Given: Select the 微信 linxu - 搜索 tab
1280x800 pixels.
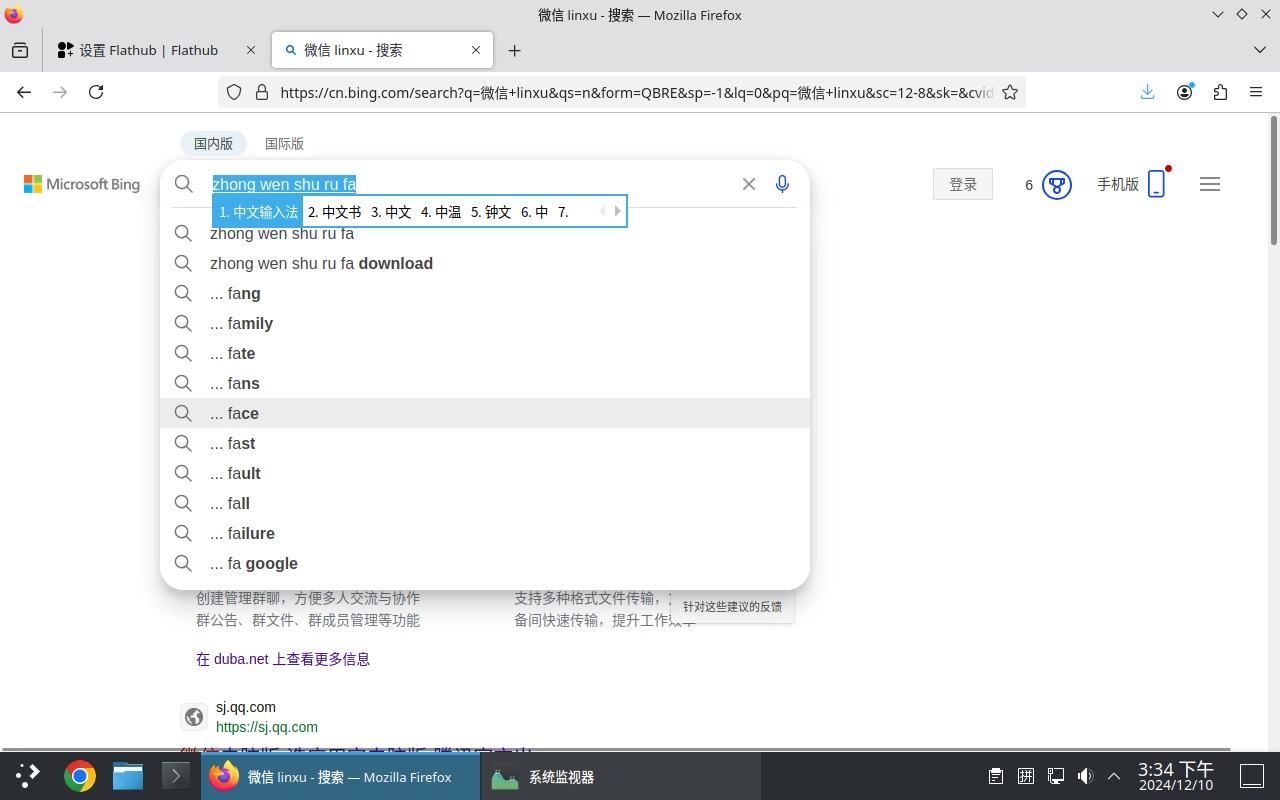Looking at the screenshot, I should 382,50.
